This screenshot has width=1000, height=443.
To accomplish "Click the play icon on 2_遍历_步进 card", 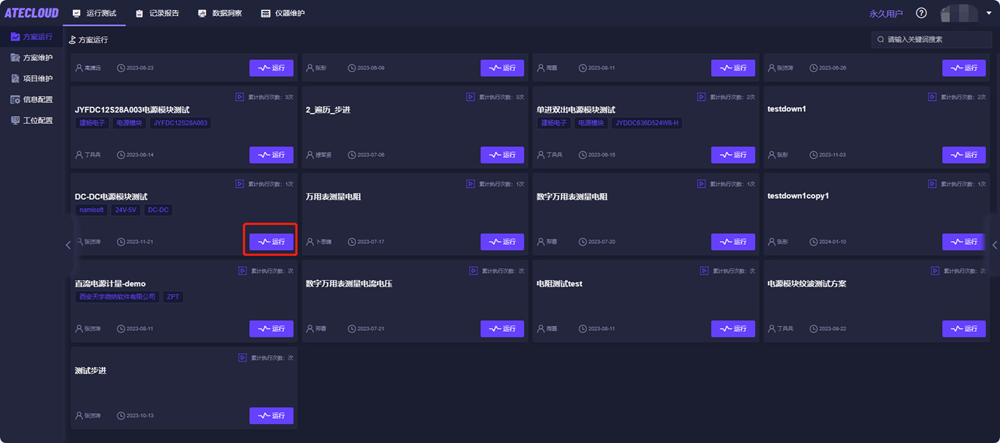I will point(470,97).
